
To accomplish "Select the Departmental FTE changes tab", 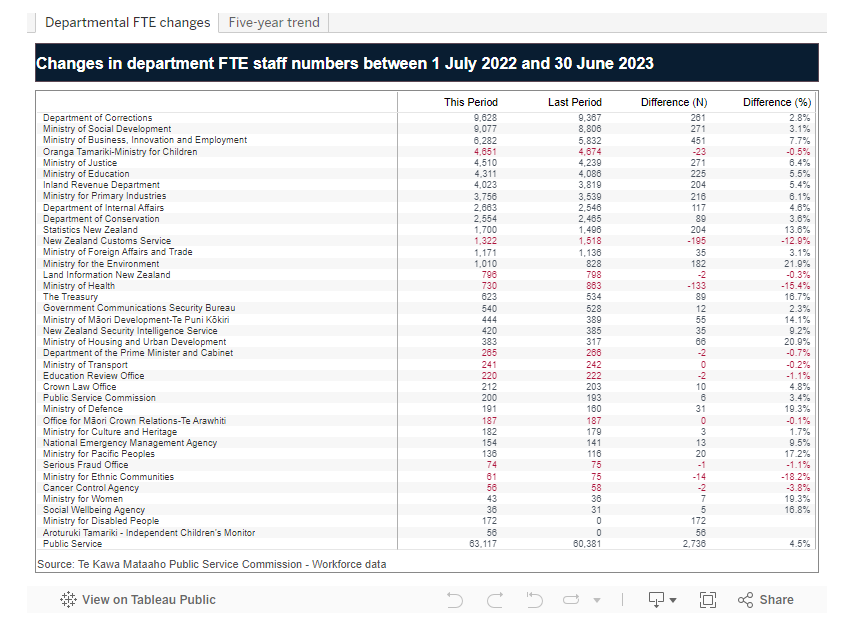I will [x=127, y=22].
